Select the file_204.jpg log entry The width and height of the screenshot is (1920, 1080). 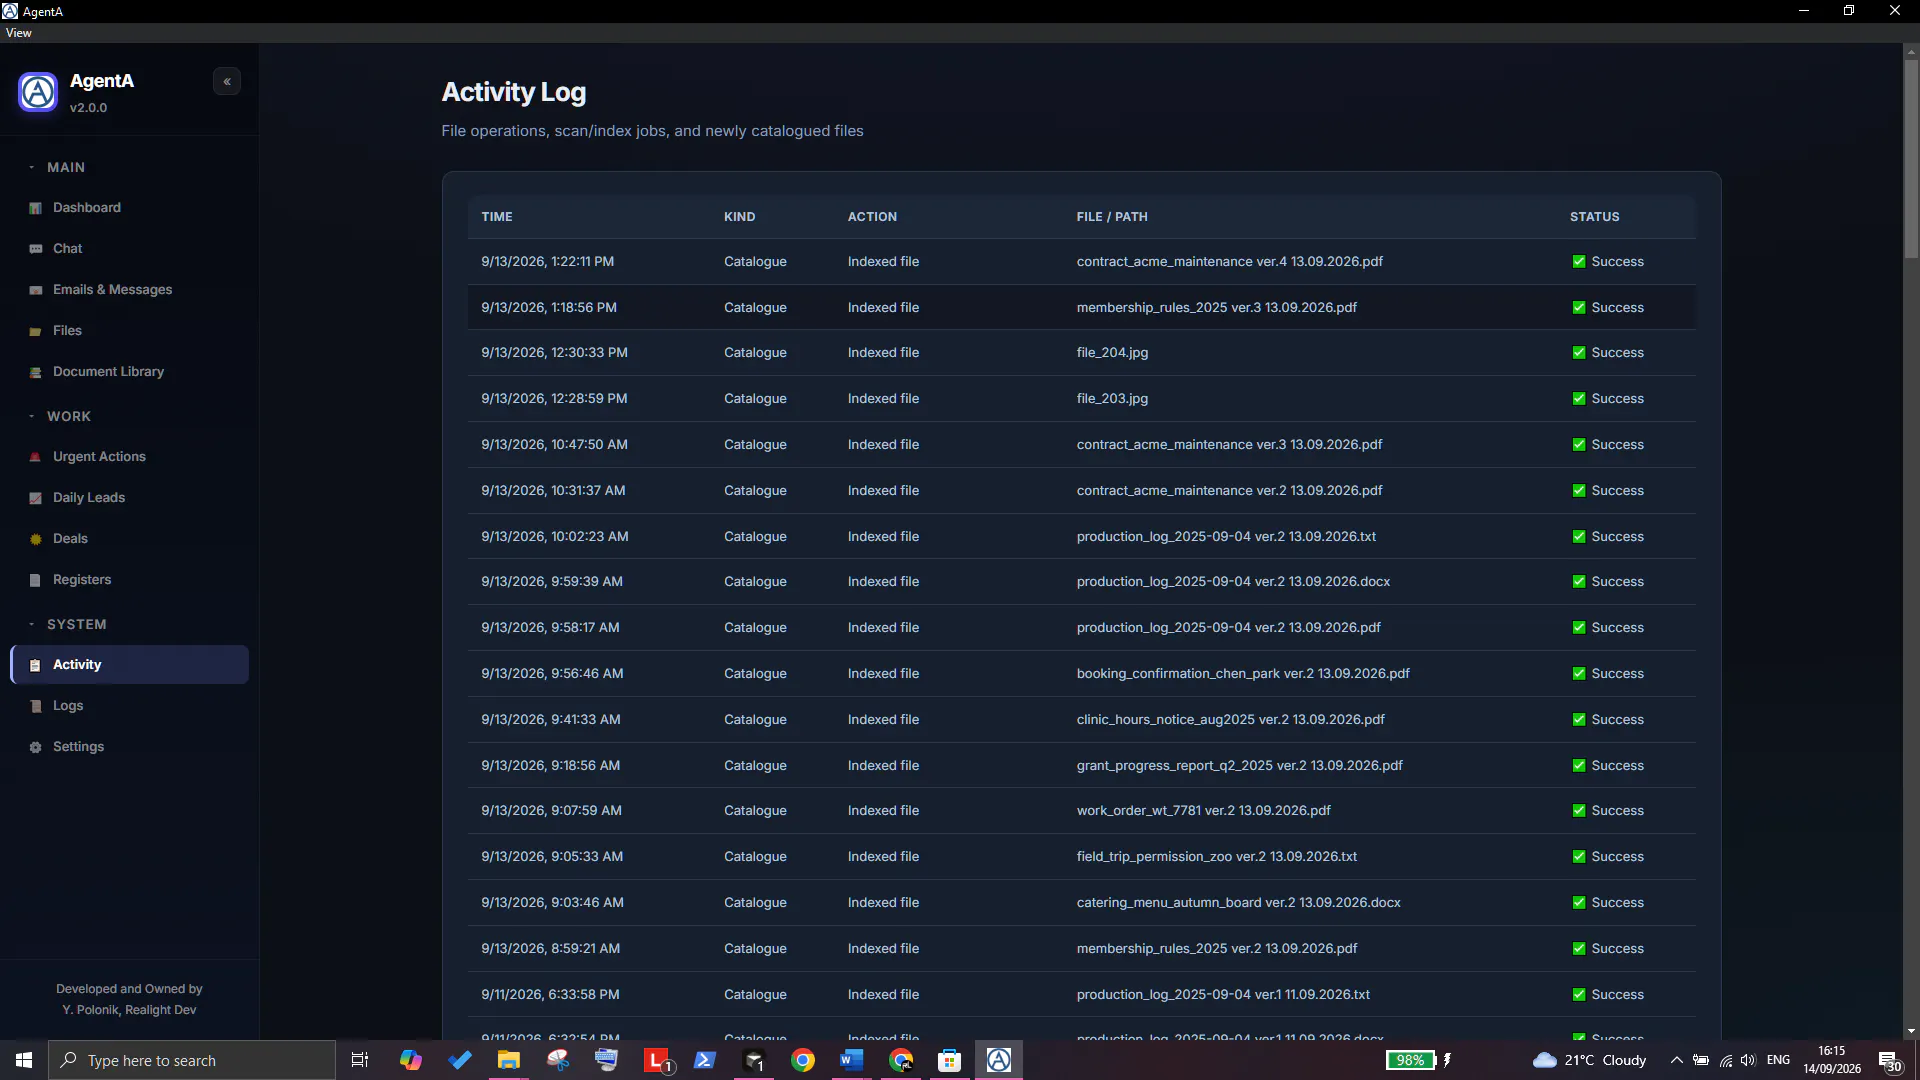[x=1081, y=352]
